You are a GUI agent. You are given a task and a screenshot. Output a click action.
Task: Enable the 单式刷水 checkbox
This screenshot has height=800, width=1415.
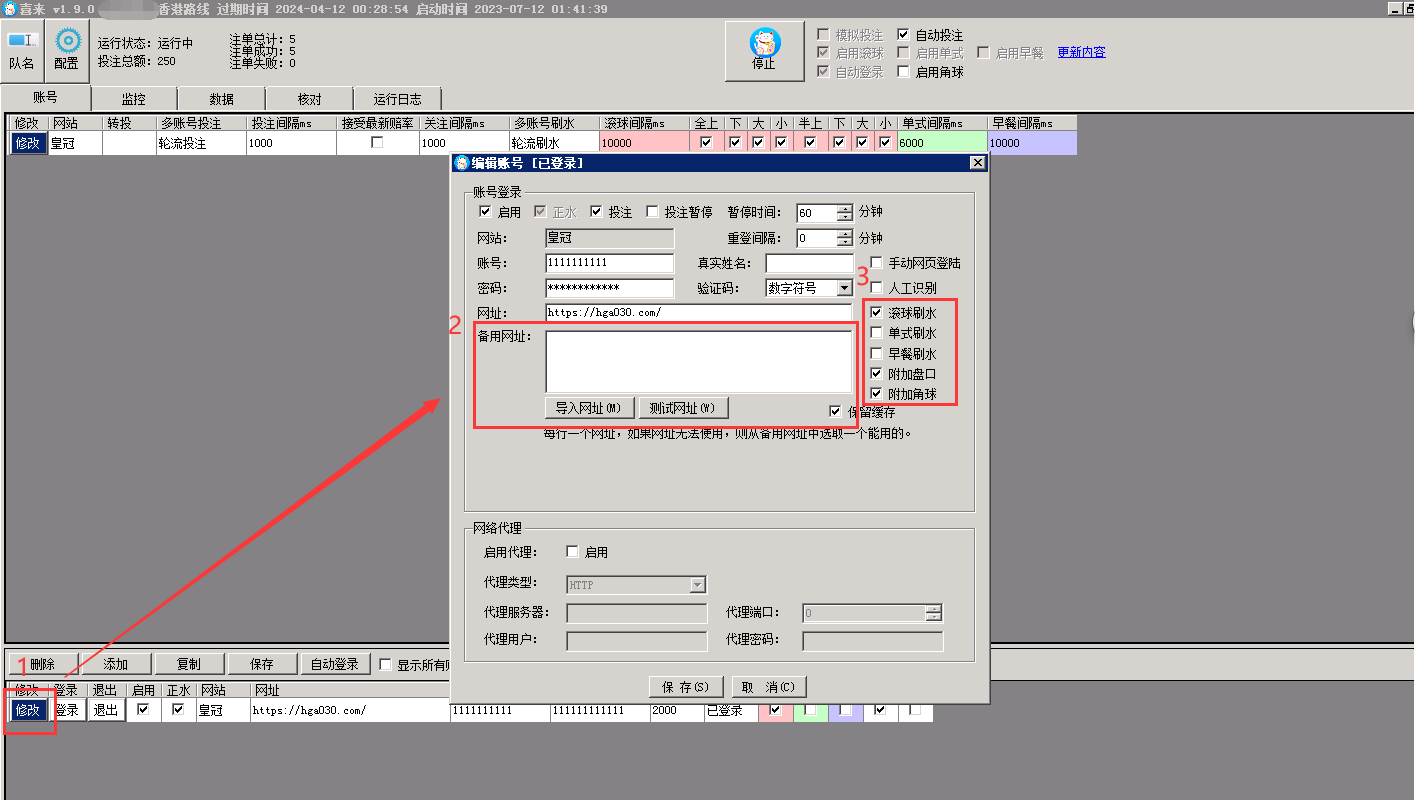(877, 333)
